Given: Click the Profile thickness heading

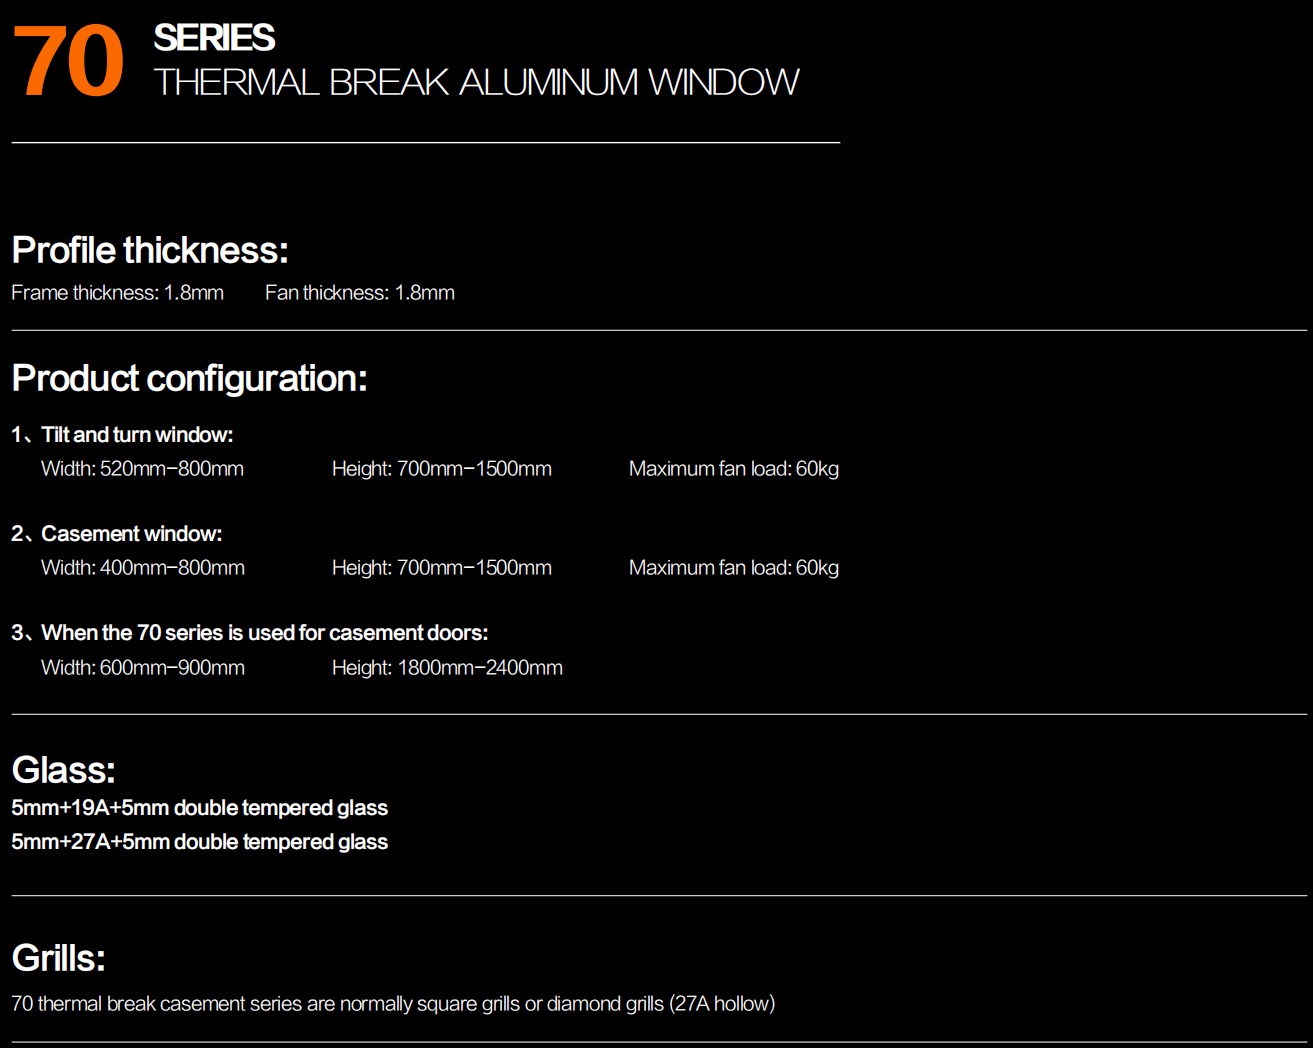Looking at the screenshot, I should point(150,250).
